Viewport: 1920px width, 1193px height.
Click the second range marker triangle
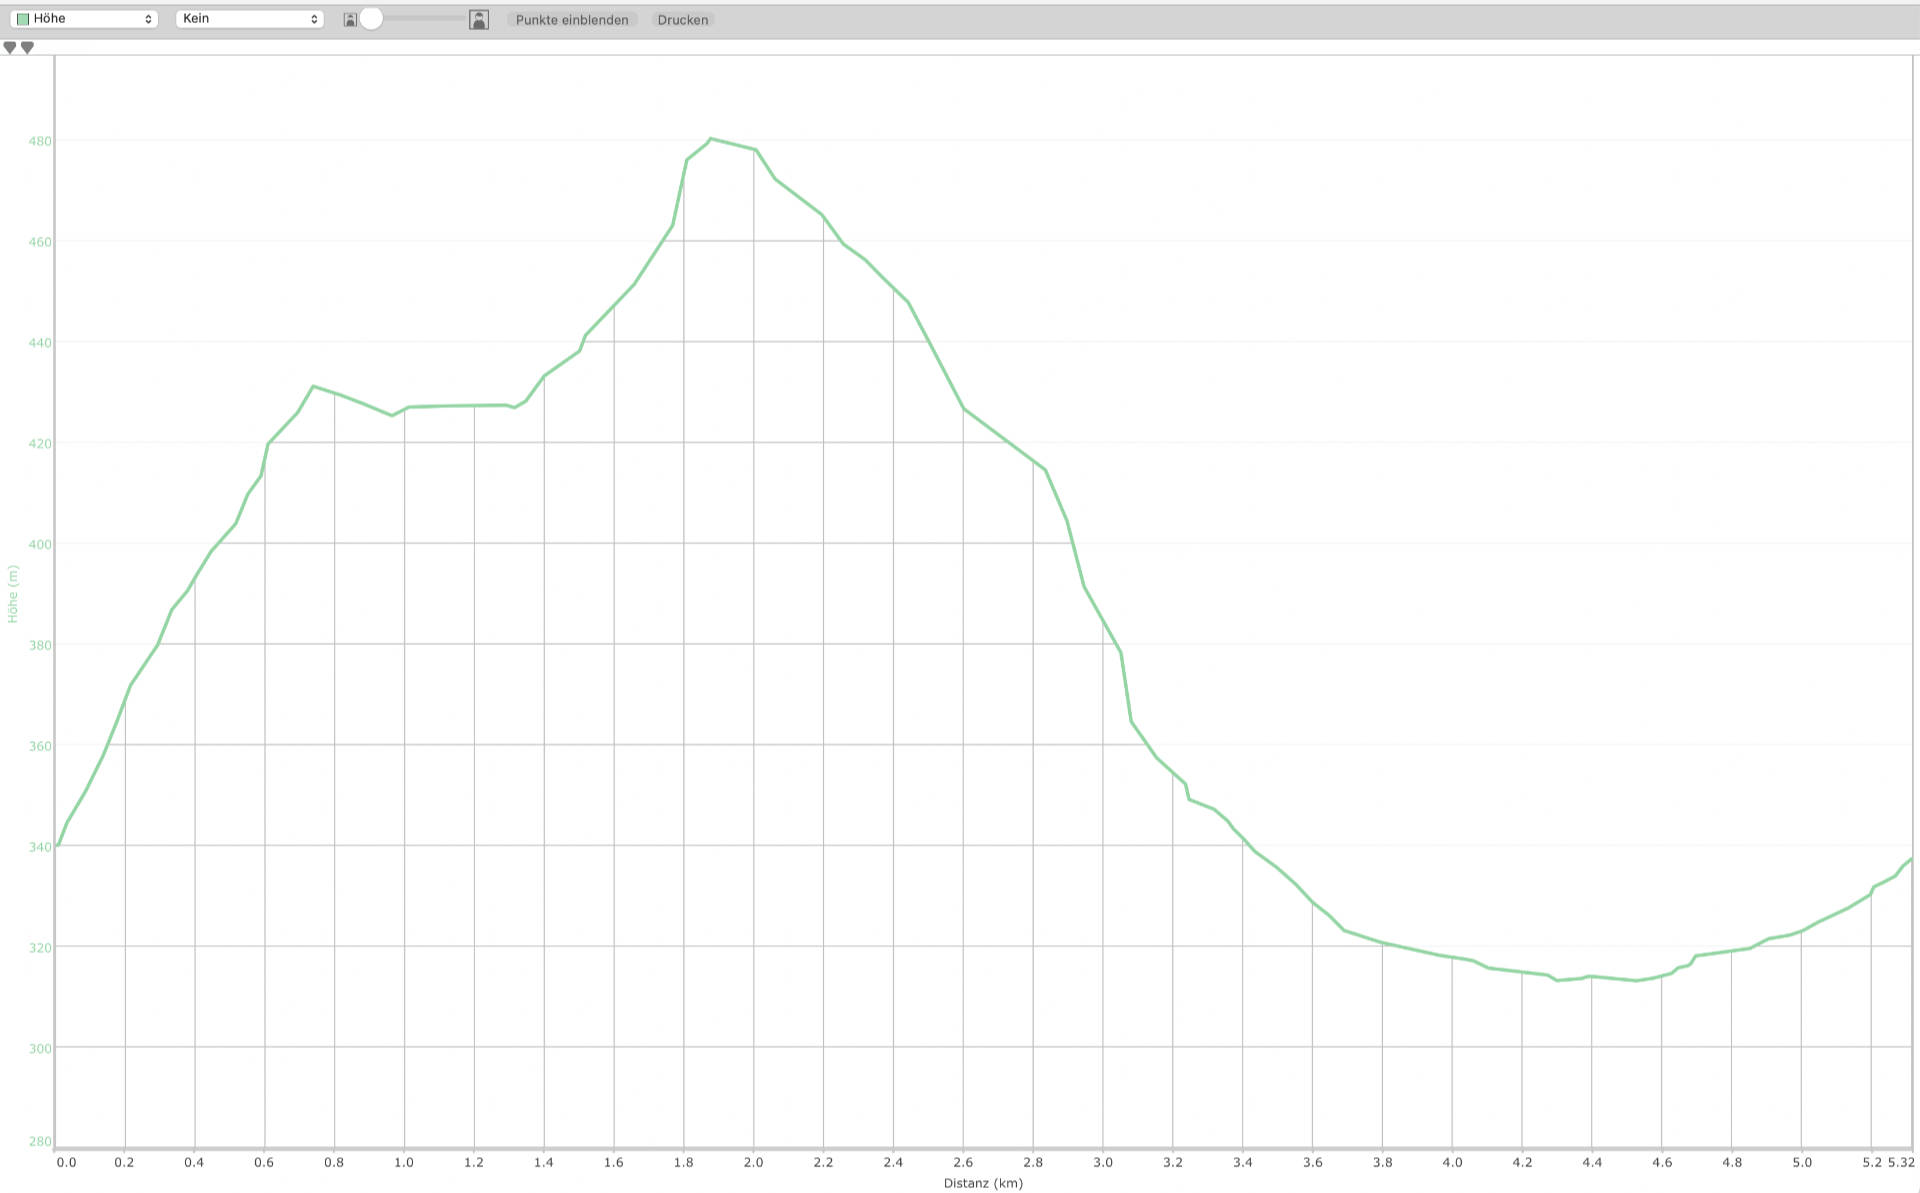pyautogui.click(x=27, y=47)
